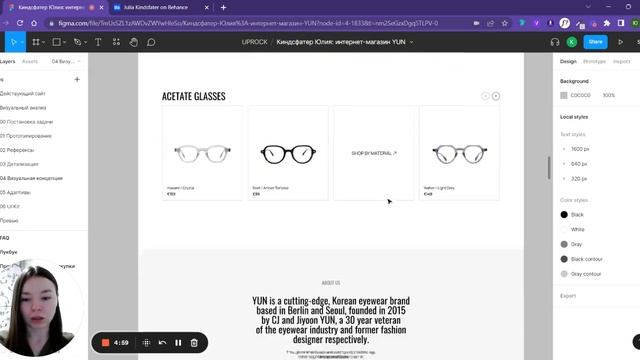Select the Hand tool
The image size is (640, 360).
133,42
